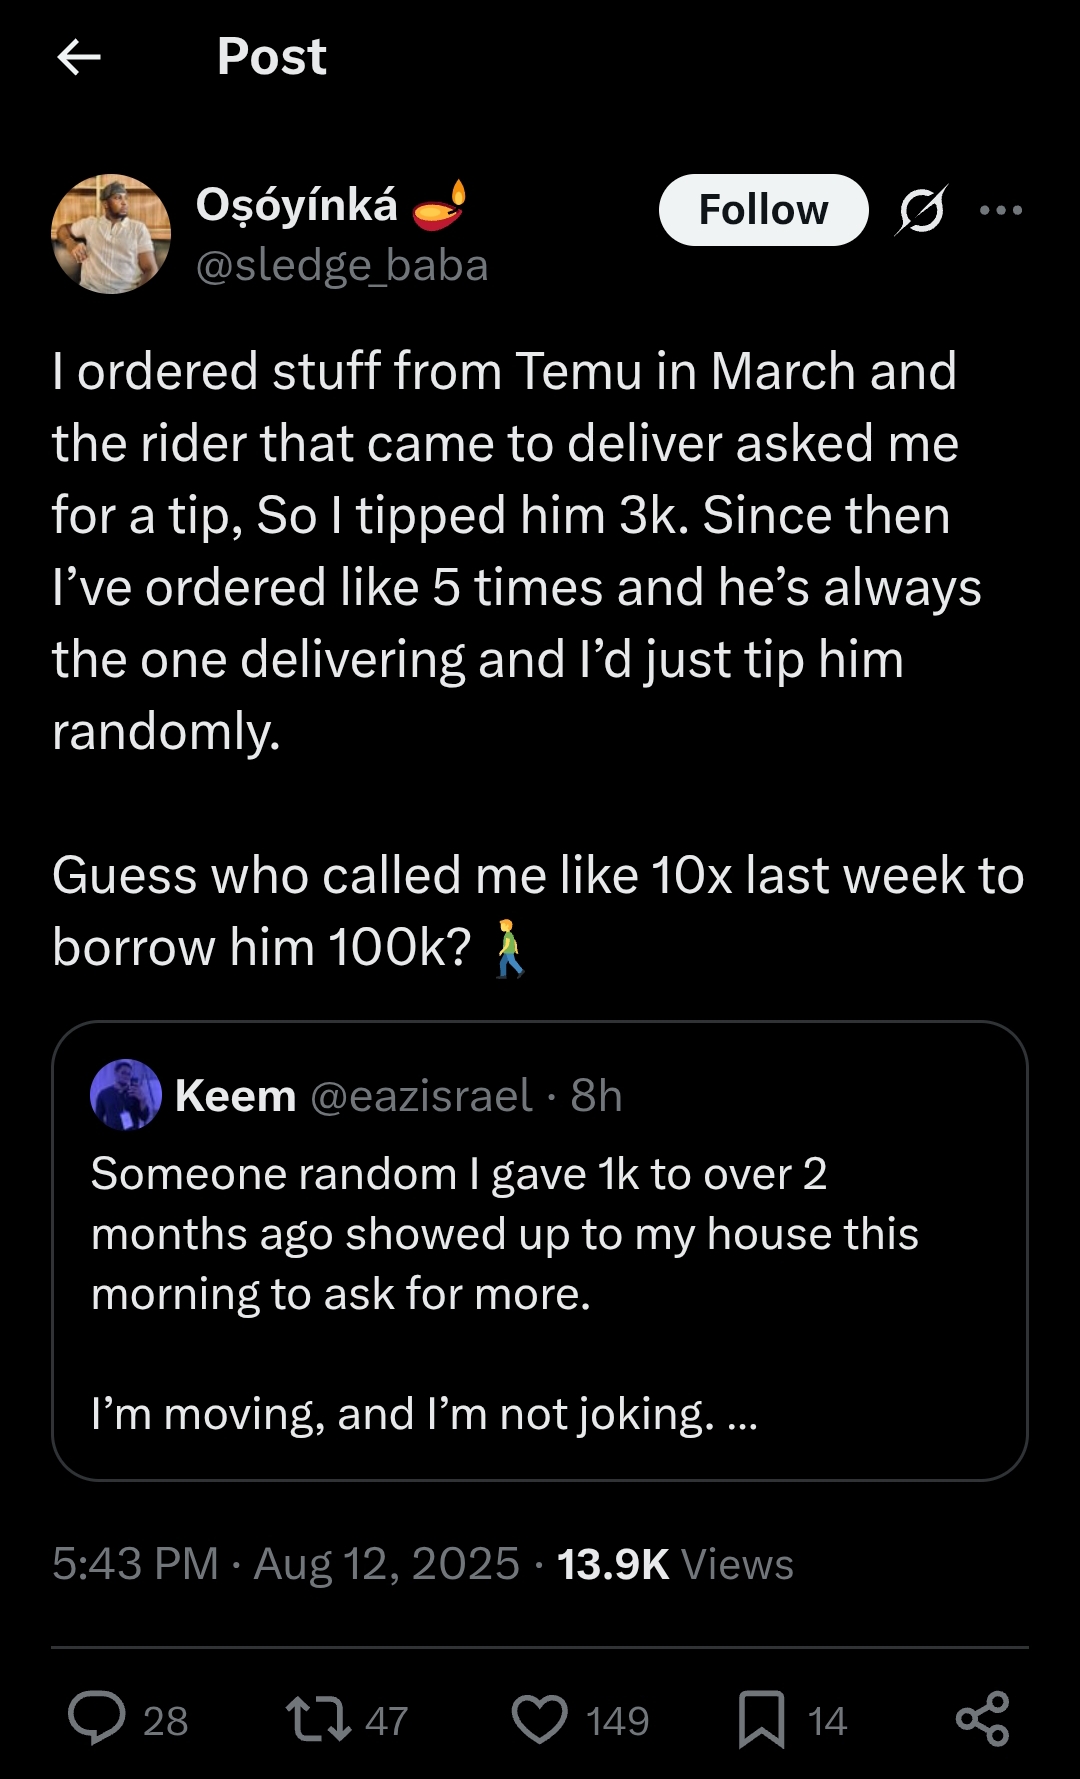
Task: Open the three-dot more options menu
Action: pyautogui.click(x=1001, y=210)
